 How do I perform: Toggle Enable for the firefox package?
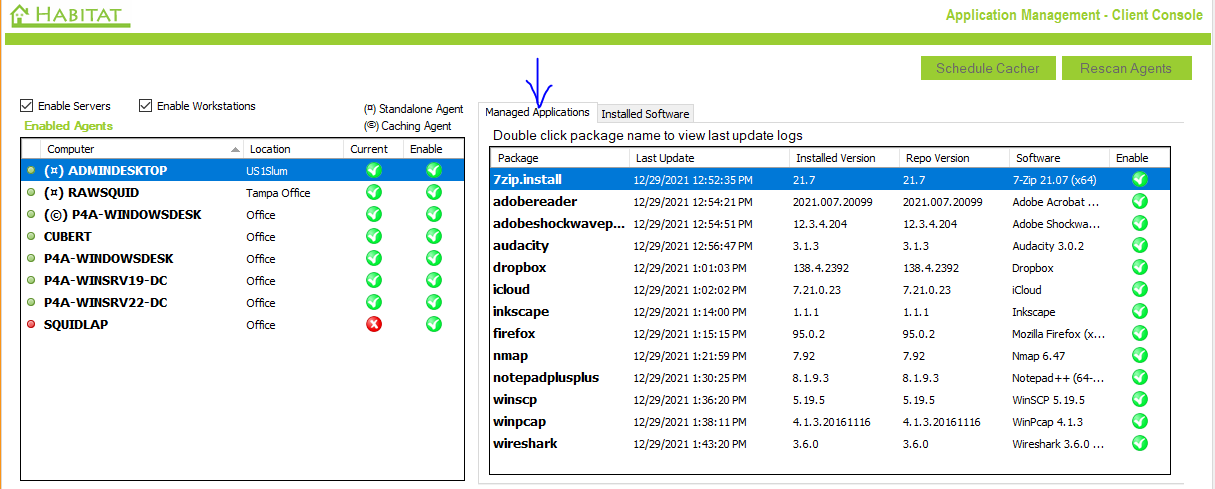coord(1139,334)
